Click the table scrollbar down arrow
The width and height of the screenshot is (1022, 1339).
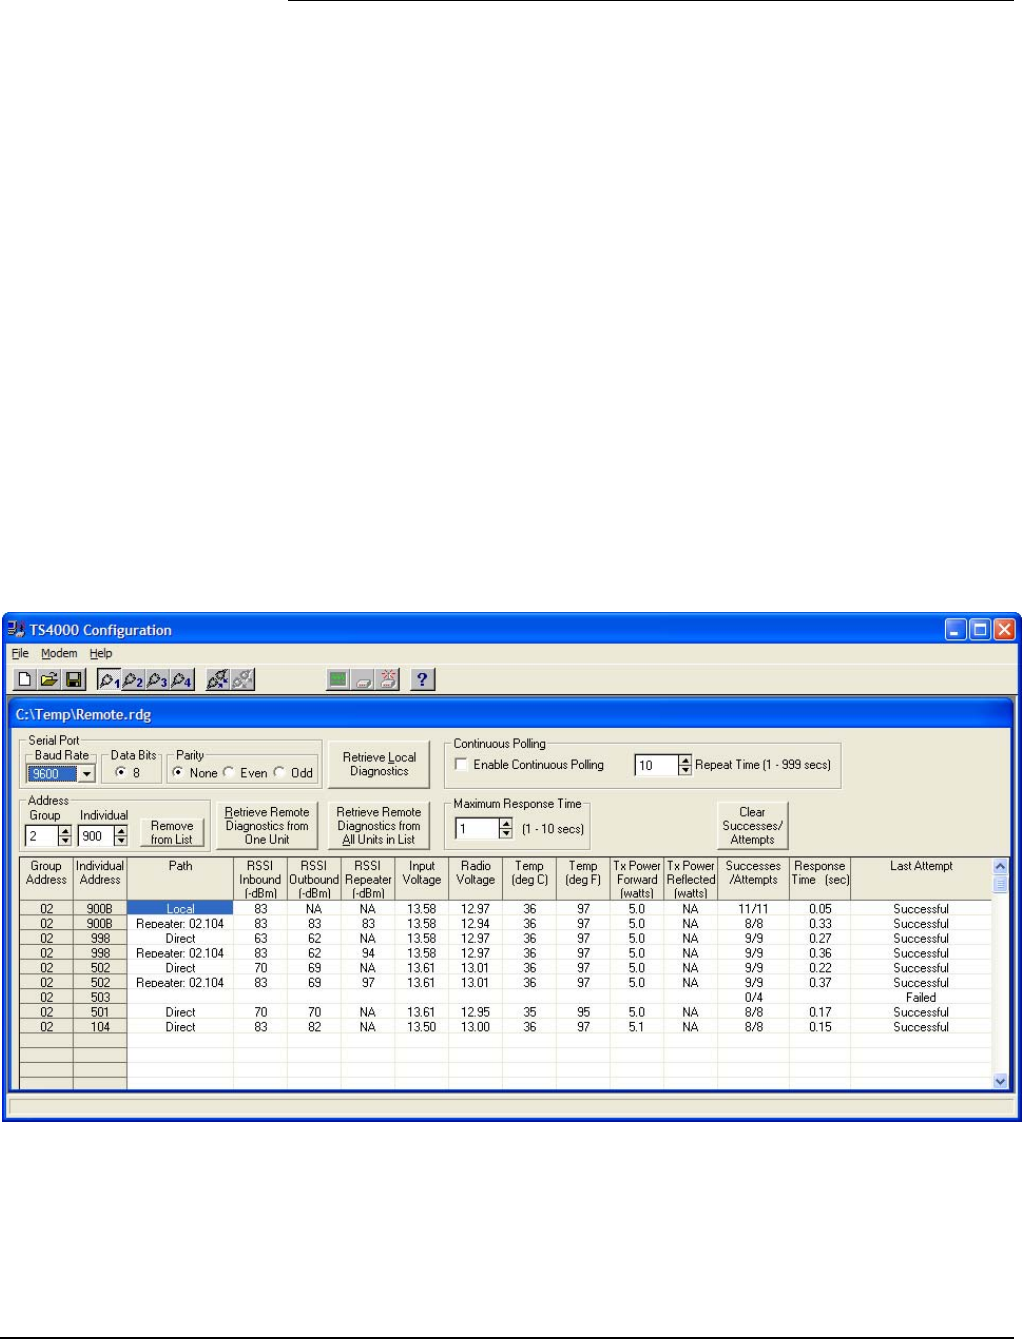tap(1000, 1081)
